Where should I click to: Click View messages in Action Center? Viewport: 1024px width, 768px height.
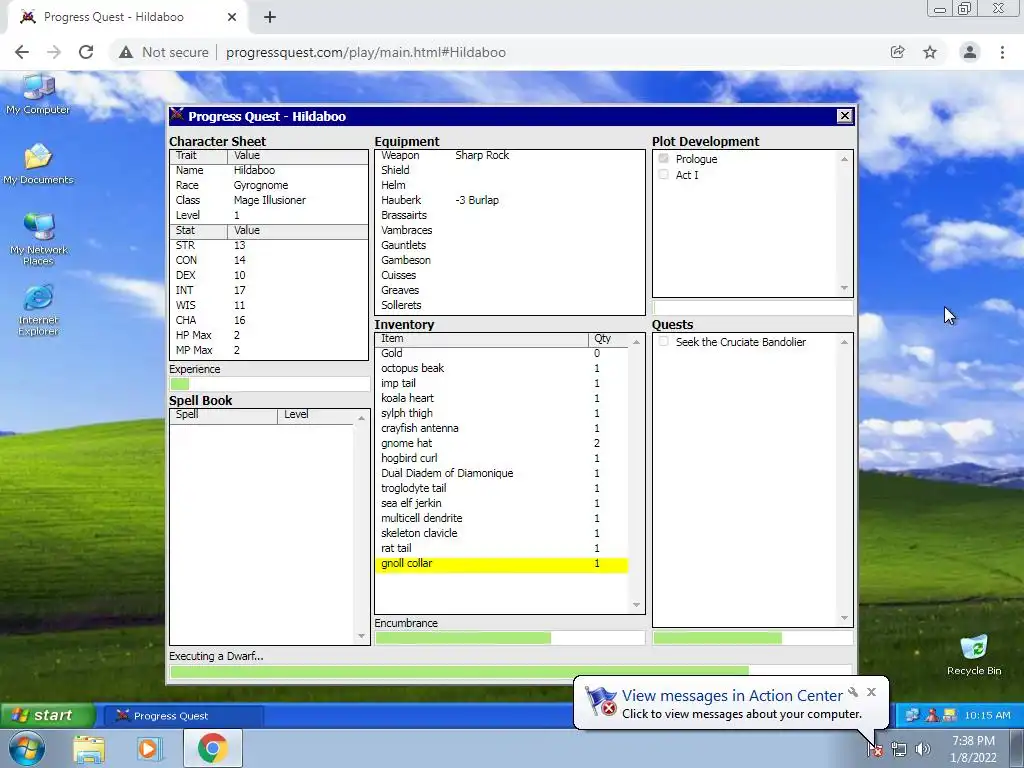point(732,696)
